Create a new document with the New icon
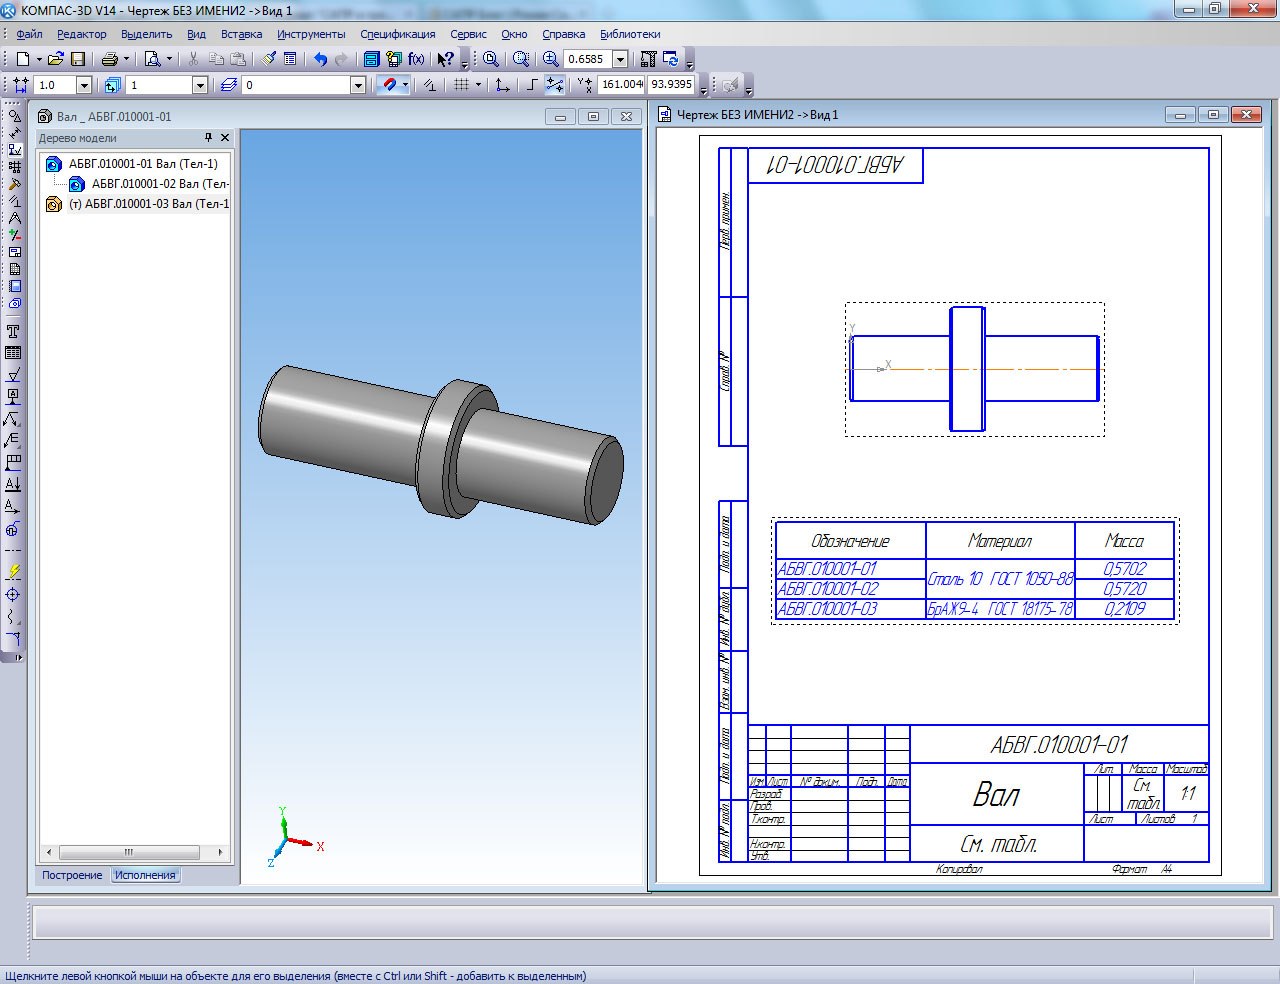The height and width of the screenshot is (984, 1280). pos(23,59)
